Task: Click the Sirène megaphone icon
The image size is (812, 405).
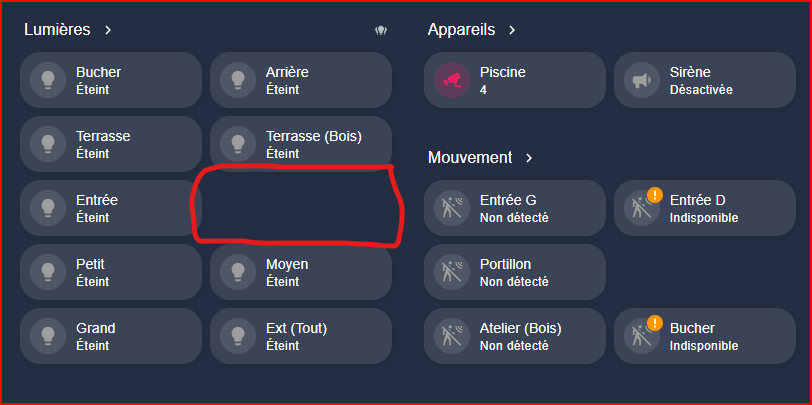Action: (x=642, y=80)
